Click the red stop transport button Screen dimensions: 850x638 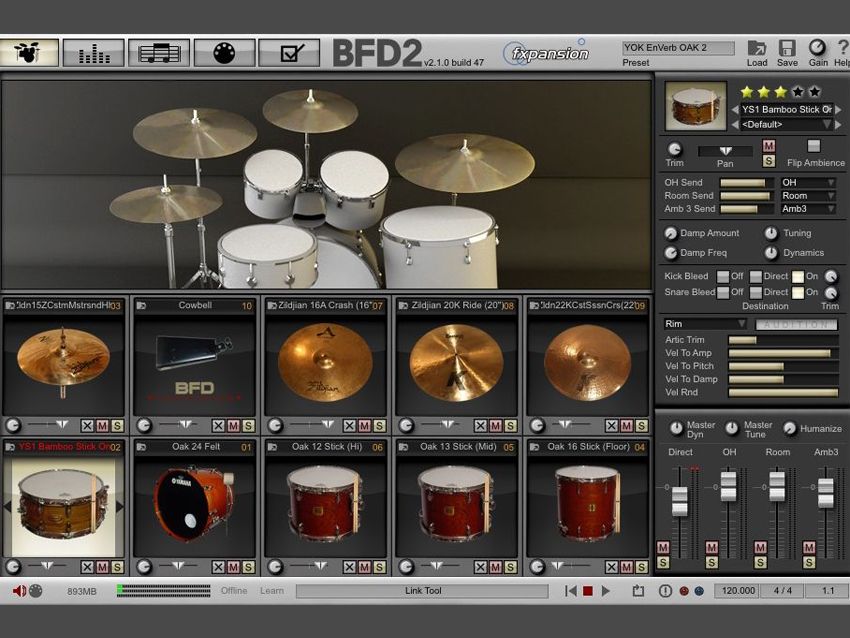[x=588, y=591]
